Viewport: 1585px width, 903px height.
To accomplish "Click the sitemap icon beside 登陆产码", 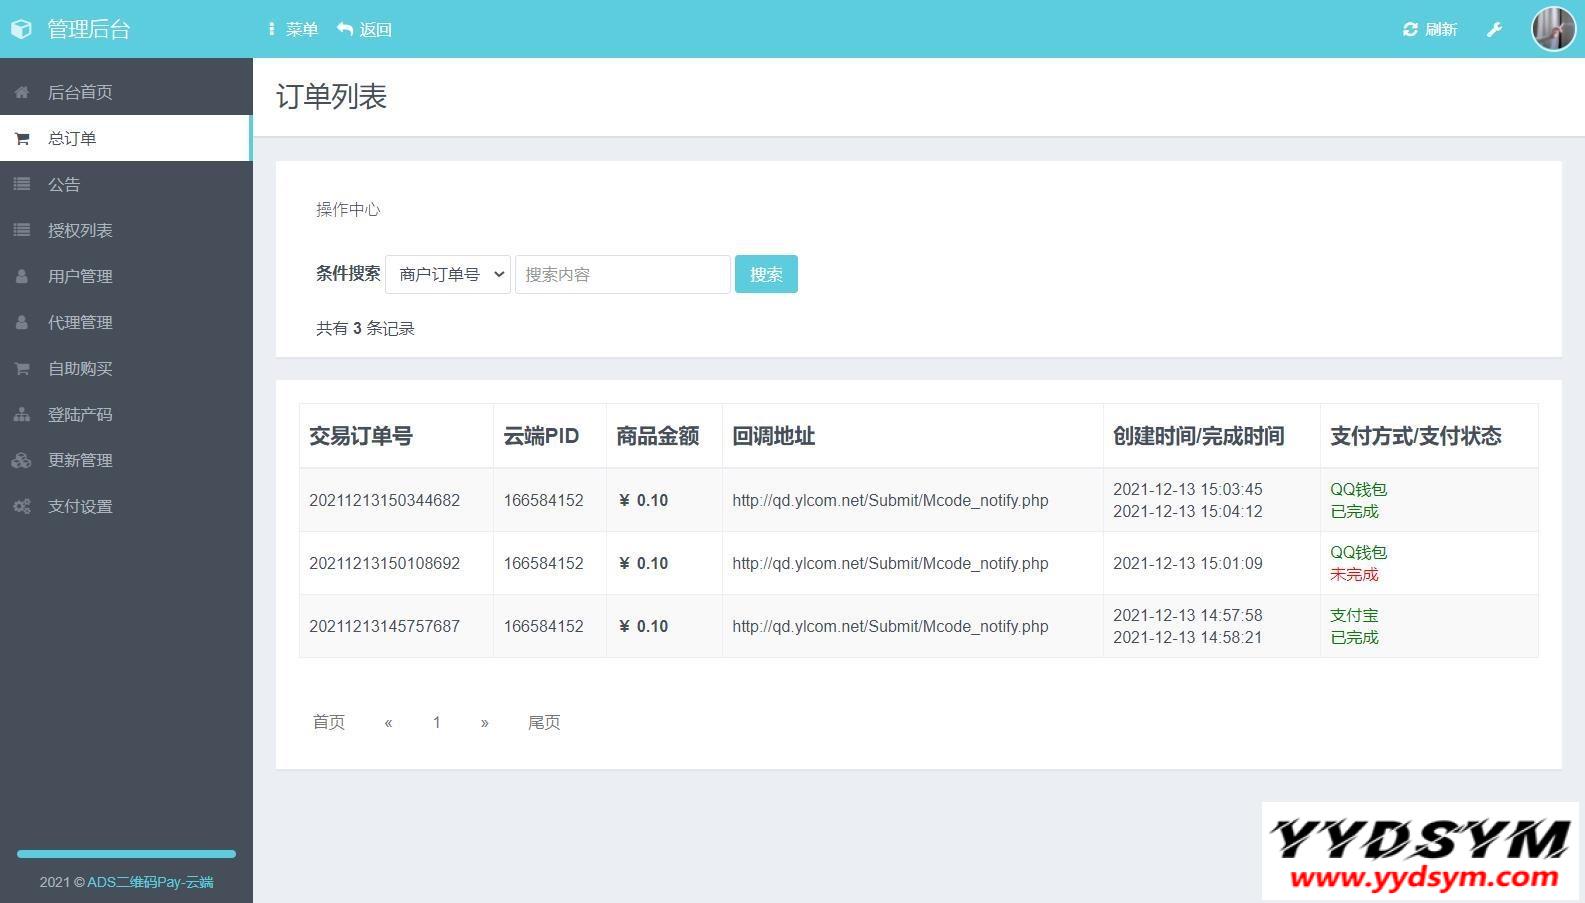I will tap(22, 415).
